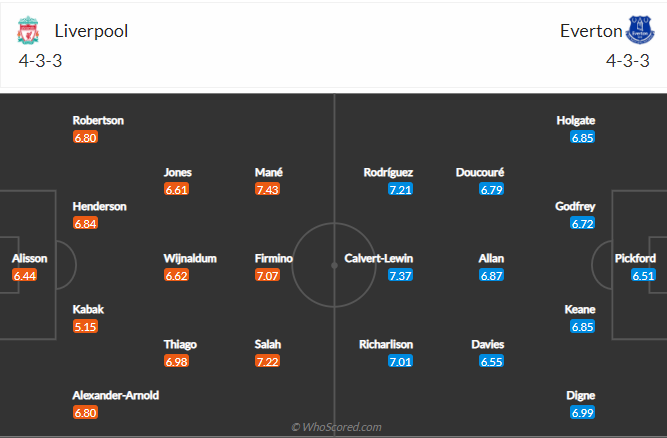Image resolution: width=667 pixels, height=438 pixels.
Task: Click the WhoScored.com watermark
Action: [x=336, y=427]
